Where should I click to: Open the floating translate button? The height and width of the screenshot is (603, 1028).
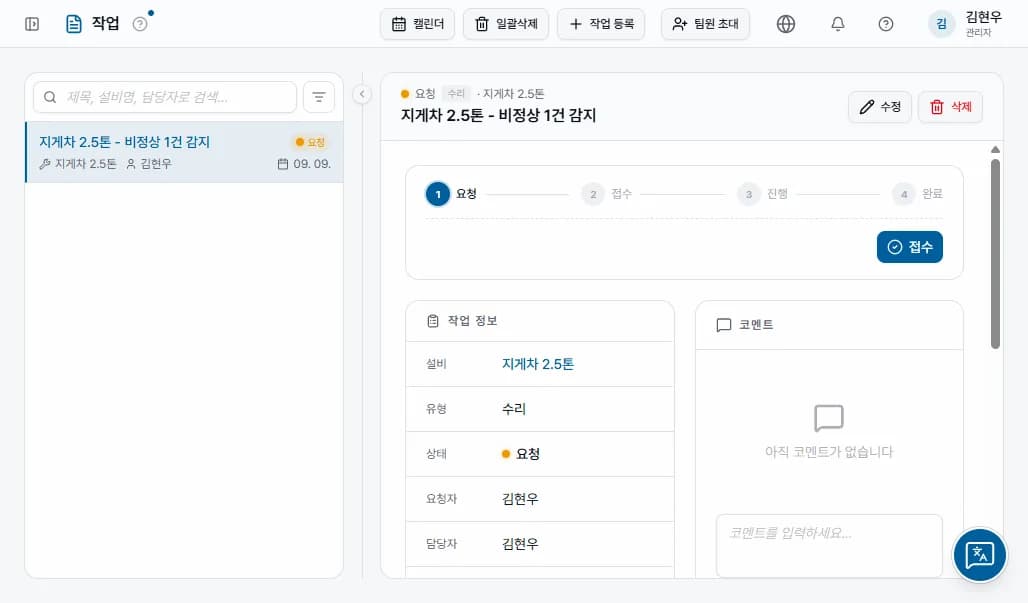pyautogui.click(x=979, y=555)
